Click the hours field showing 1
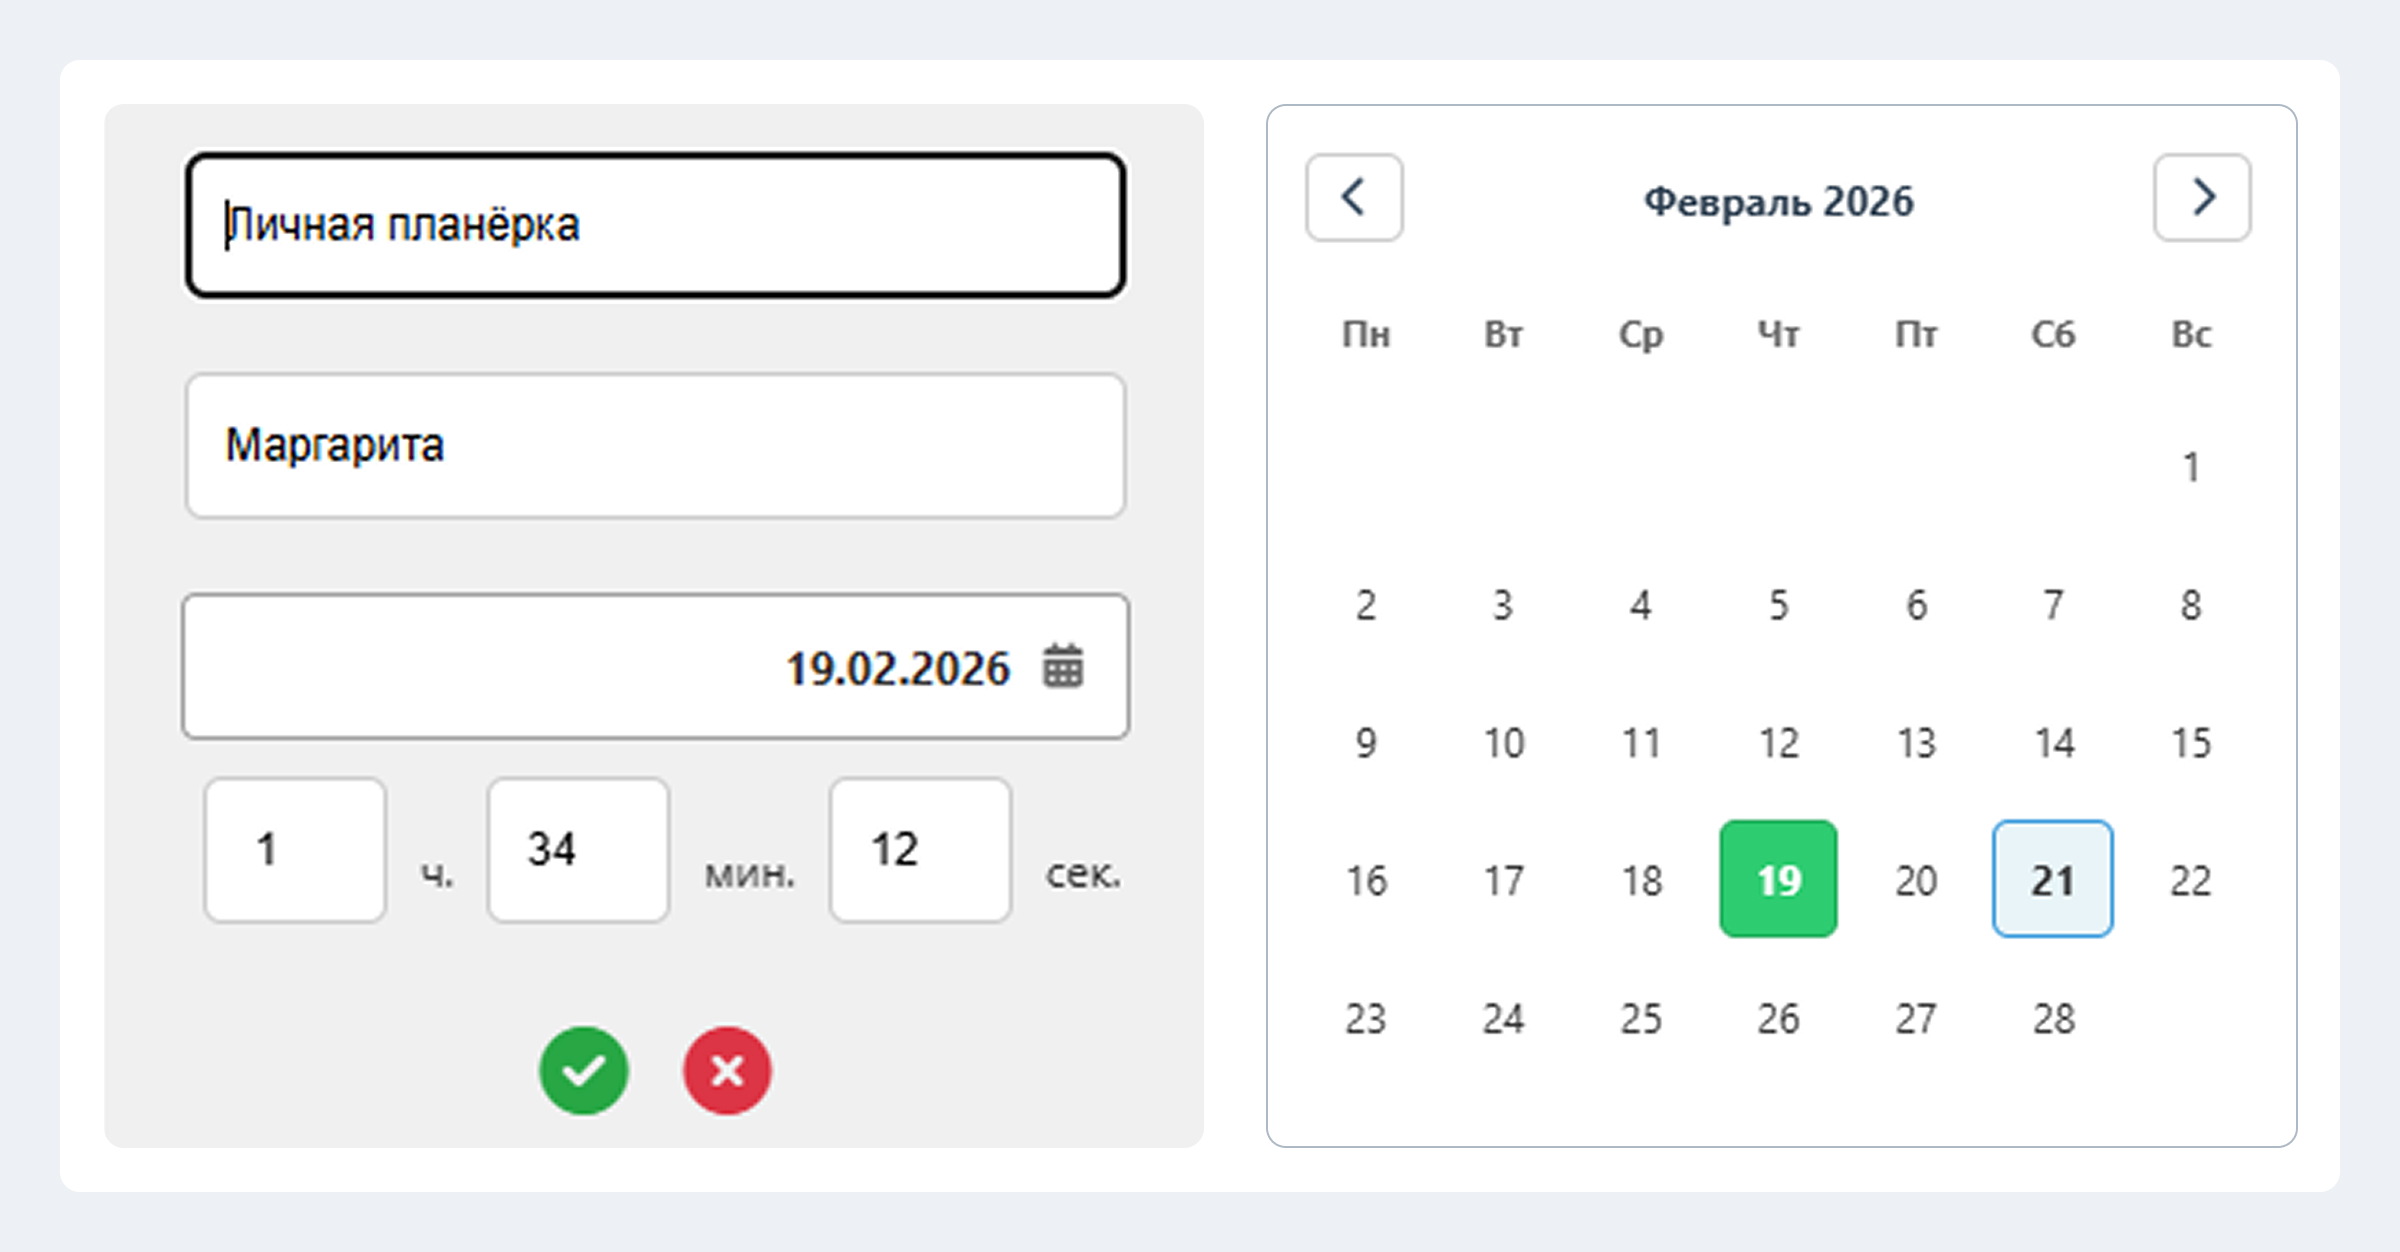Screen dimensions: 2400x1252 (x=295, y=850)
